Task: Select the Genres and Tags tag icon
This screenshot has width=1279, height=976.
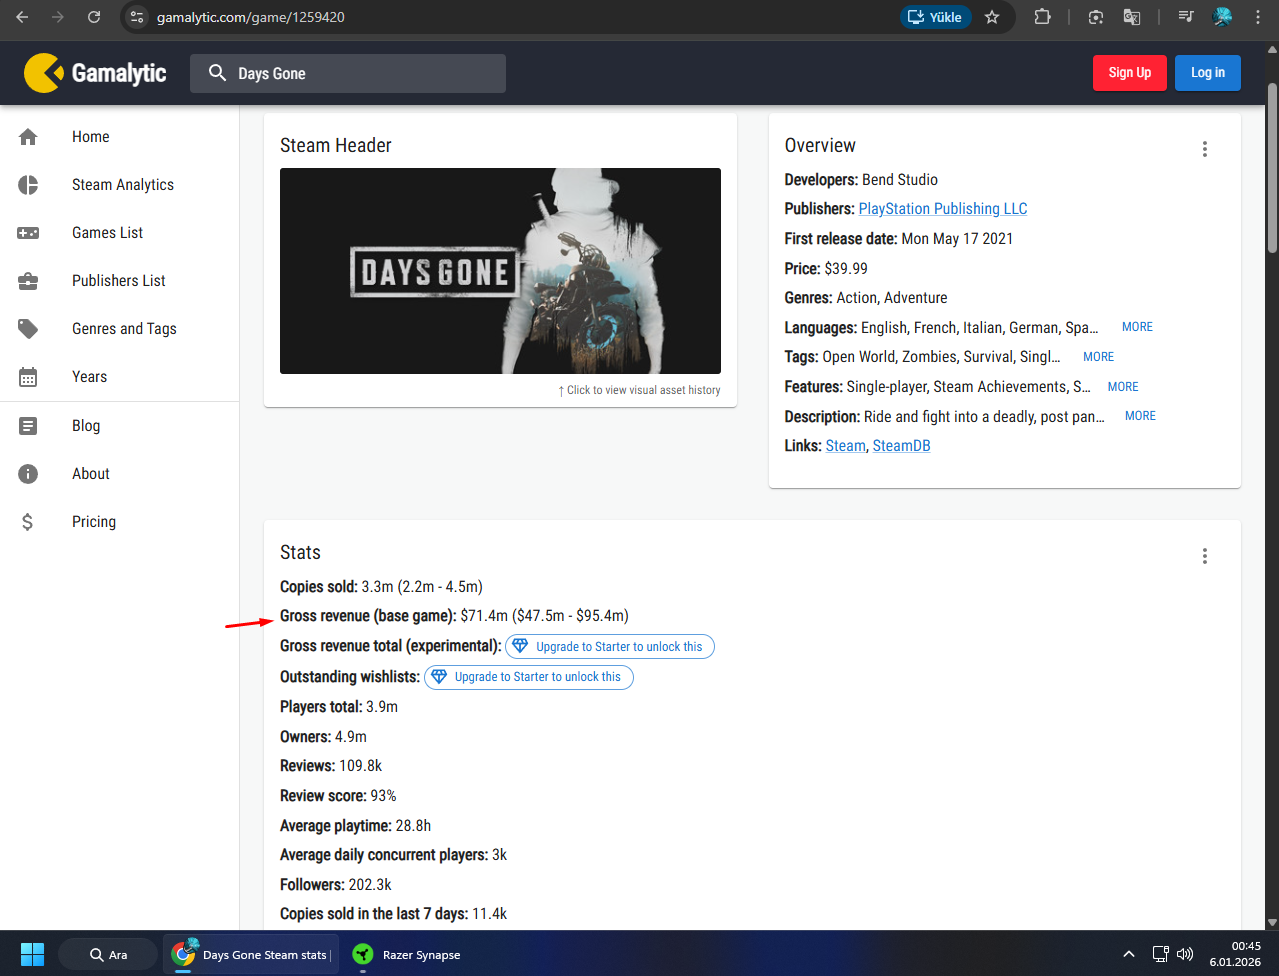Action: coord(28,328)
